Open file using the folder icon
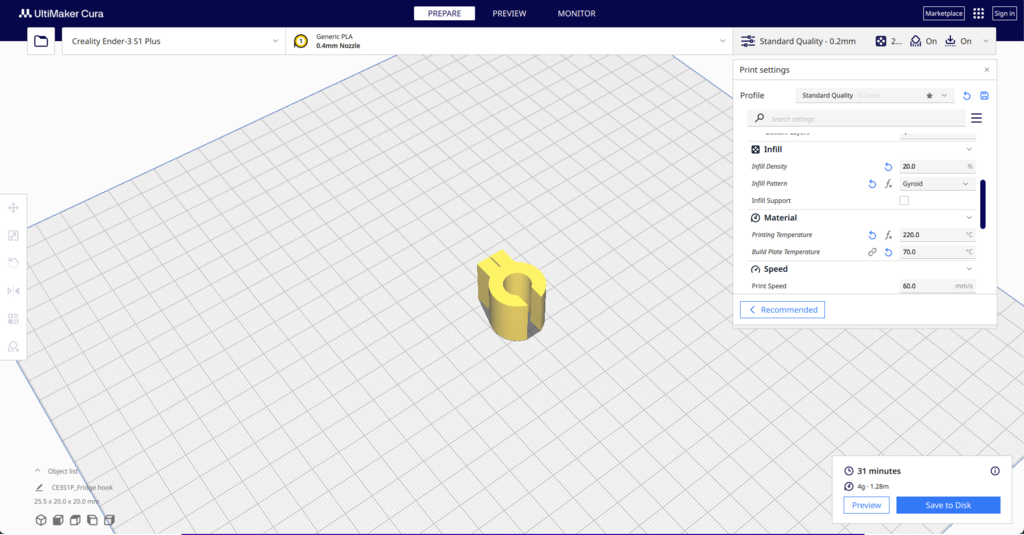This screenshot has height=535, width=1024. tap(41, 41)
